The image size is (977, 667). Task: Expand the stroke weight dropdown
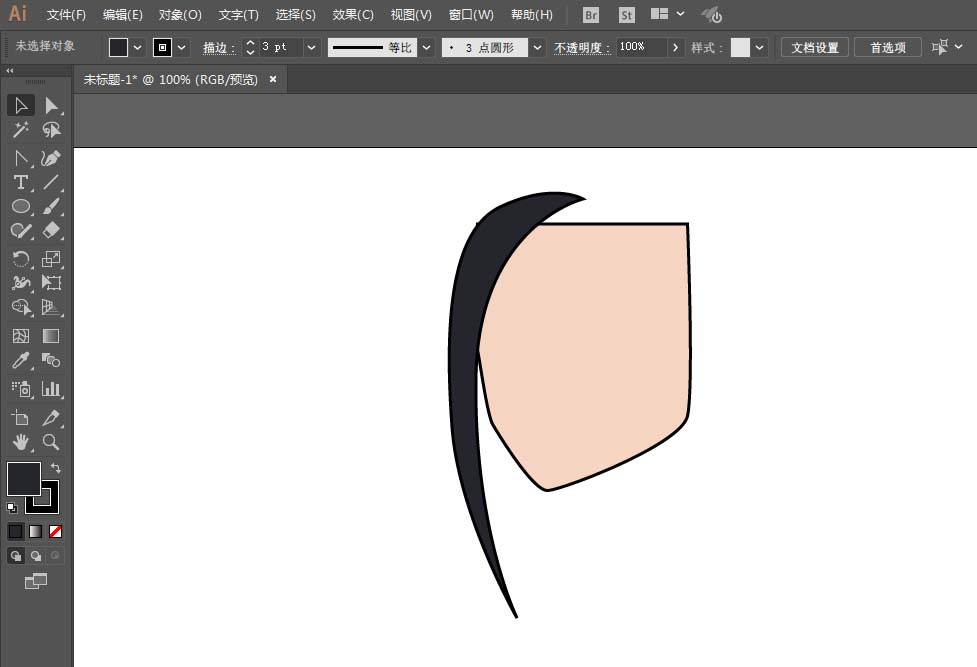(312, 47)
